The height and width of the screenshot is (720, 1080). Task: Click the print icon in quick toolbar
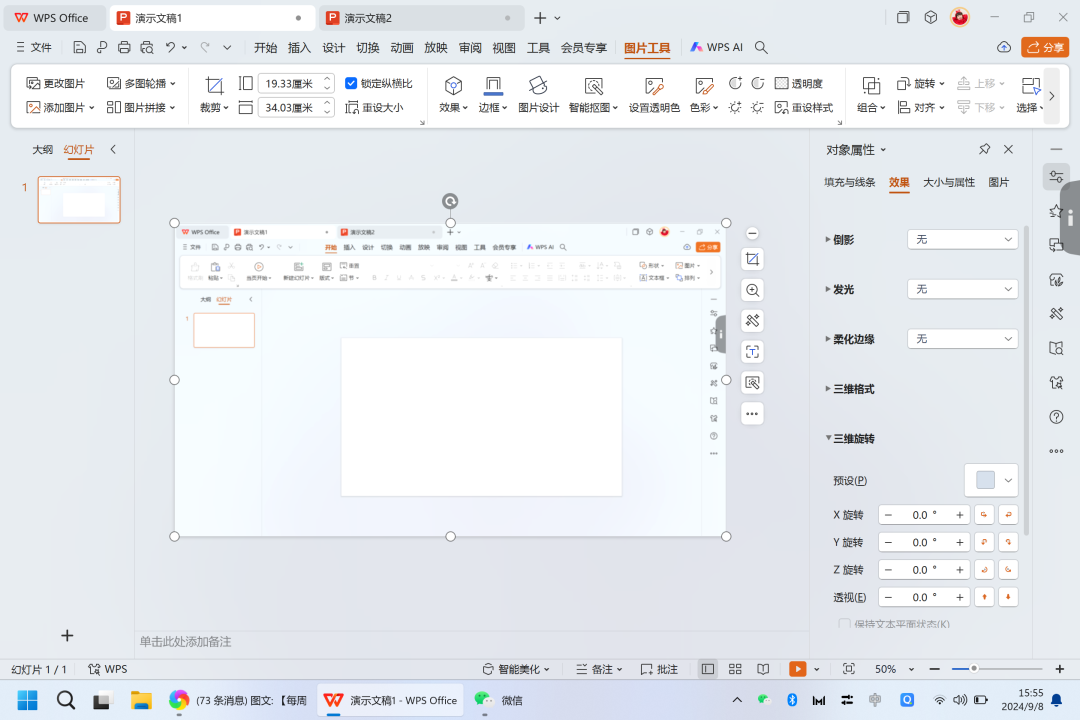124,48
